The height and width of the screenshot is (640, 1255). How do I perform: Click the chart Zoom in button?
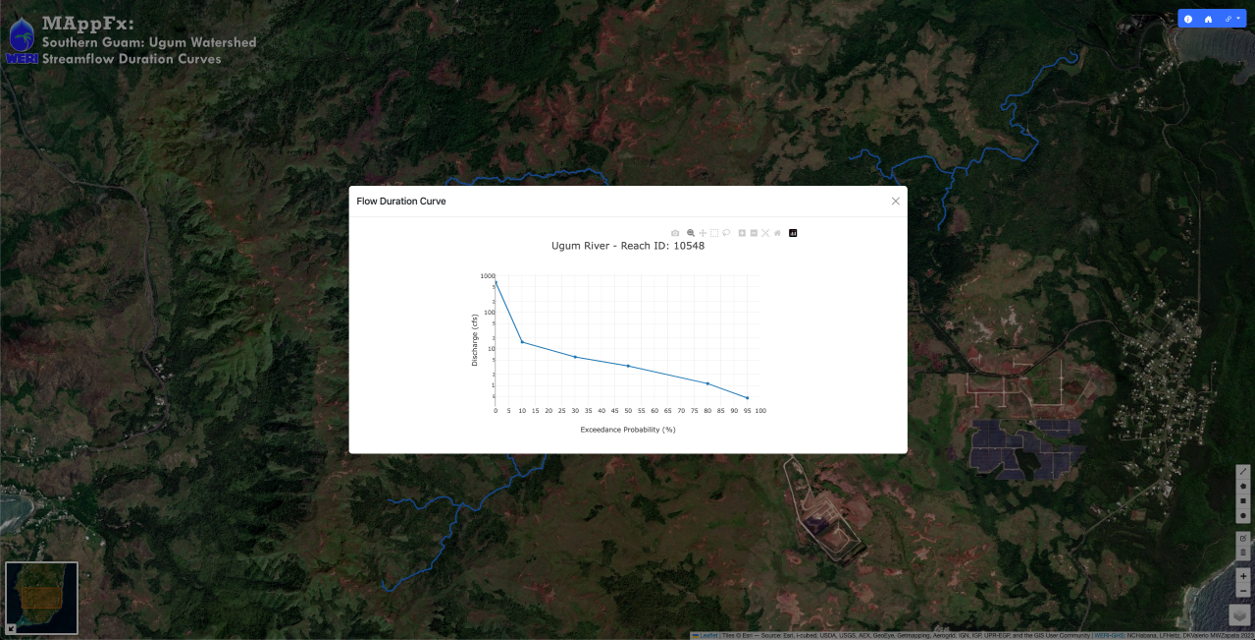coord(742,233)
